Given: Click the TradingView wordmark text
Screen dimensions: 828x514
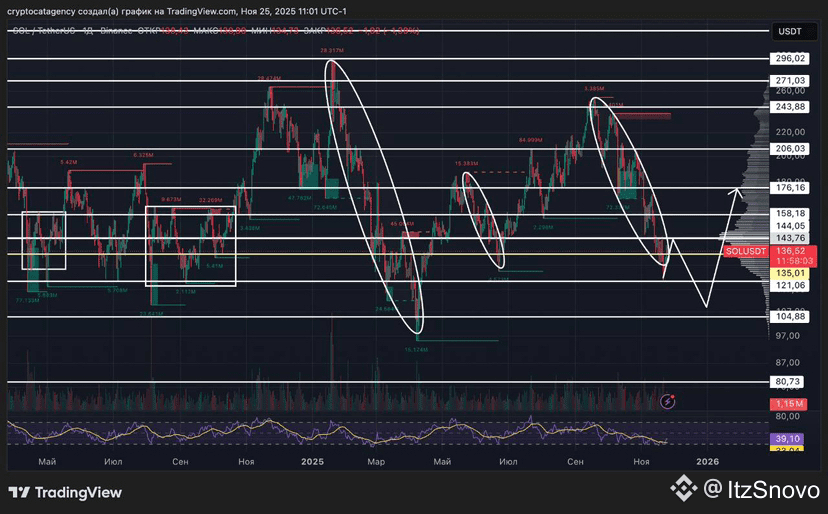Looking at the screenshot, I should 78,492.
